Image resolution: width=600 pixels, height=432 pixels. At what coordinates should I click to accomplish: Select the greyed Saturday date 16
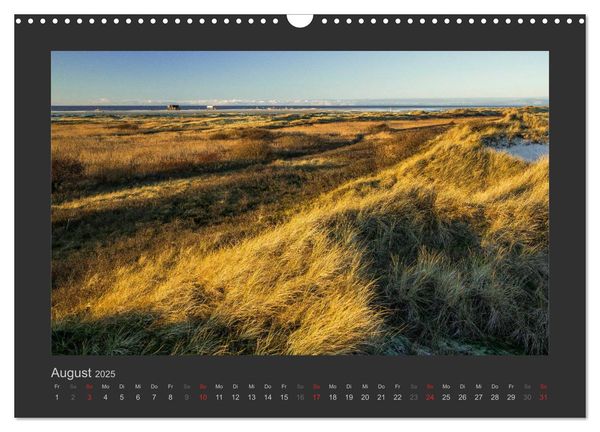pos(300,397)
